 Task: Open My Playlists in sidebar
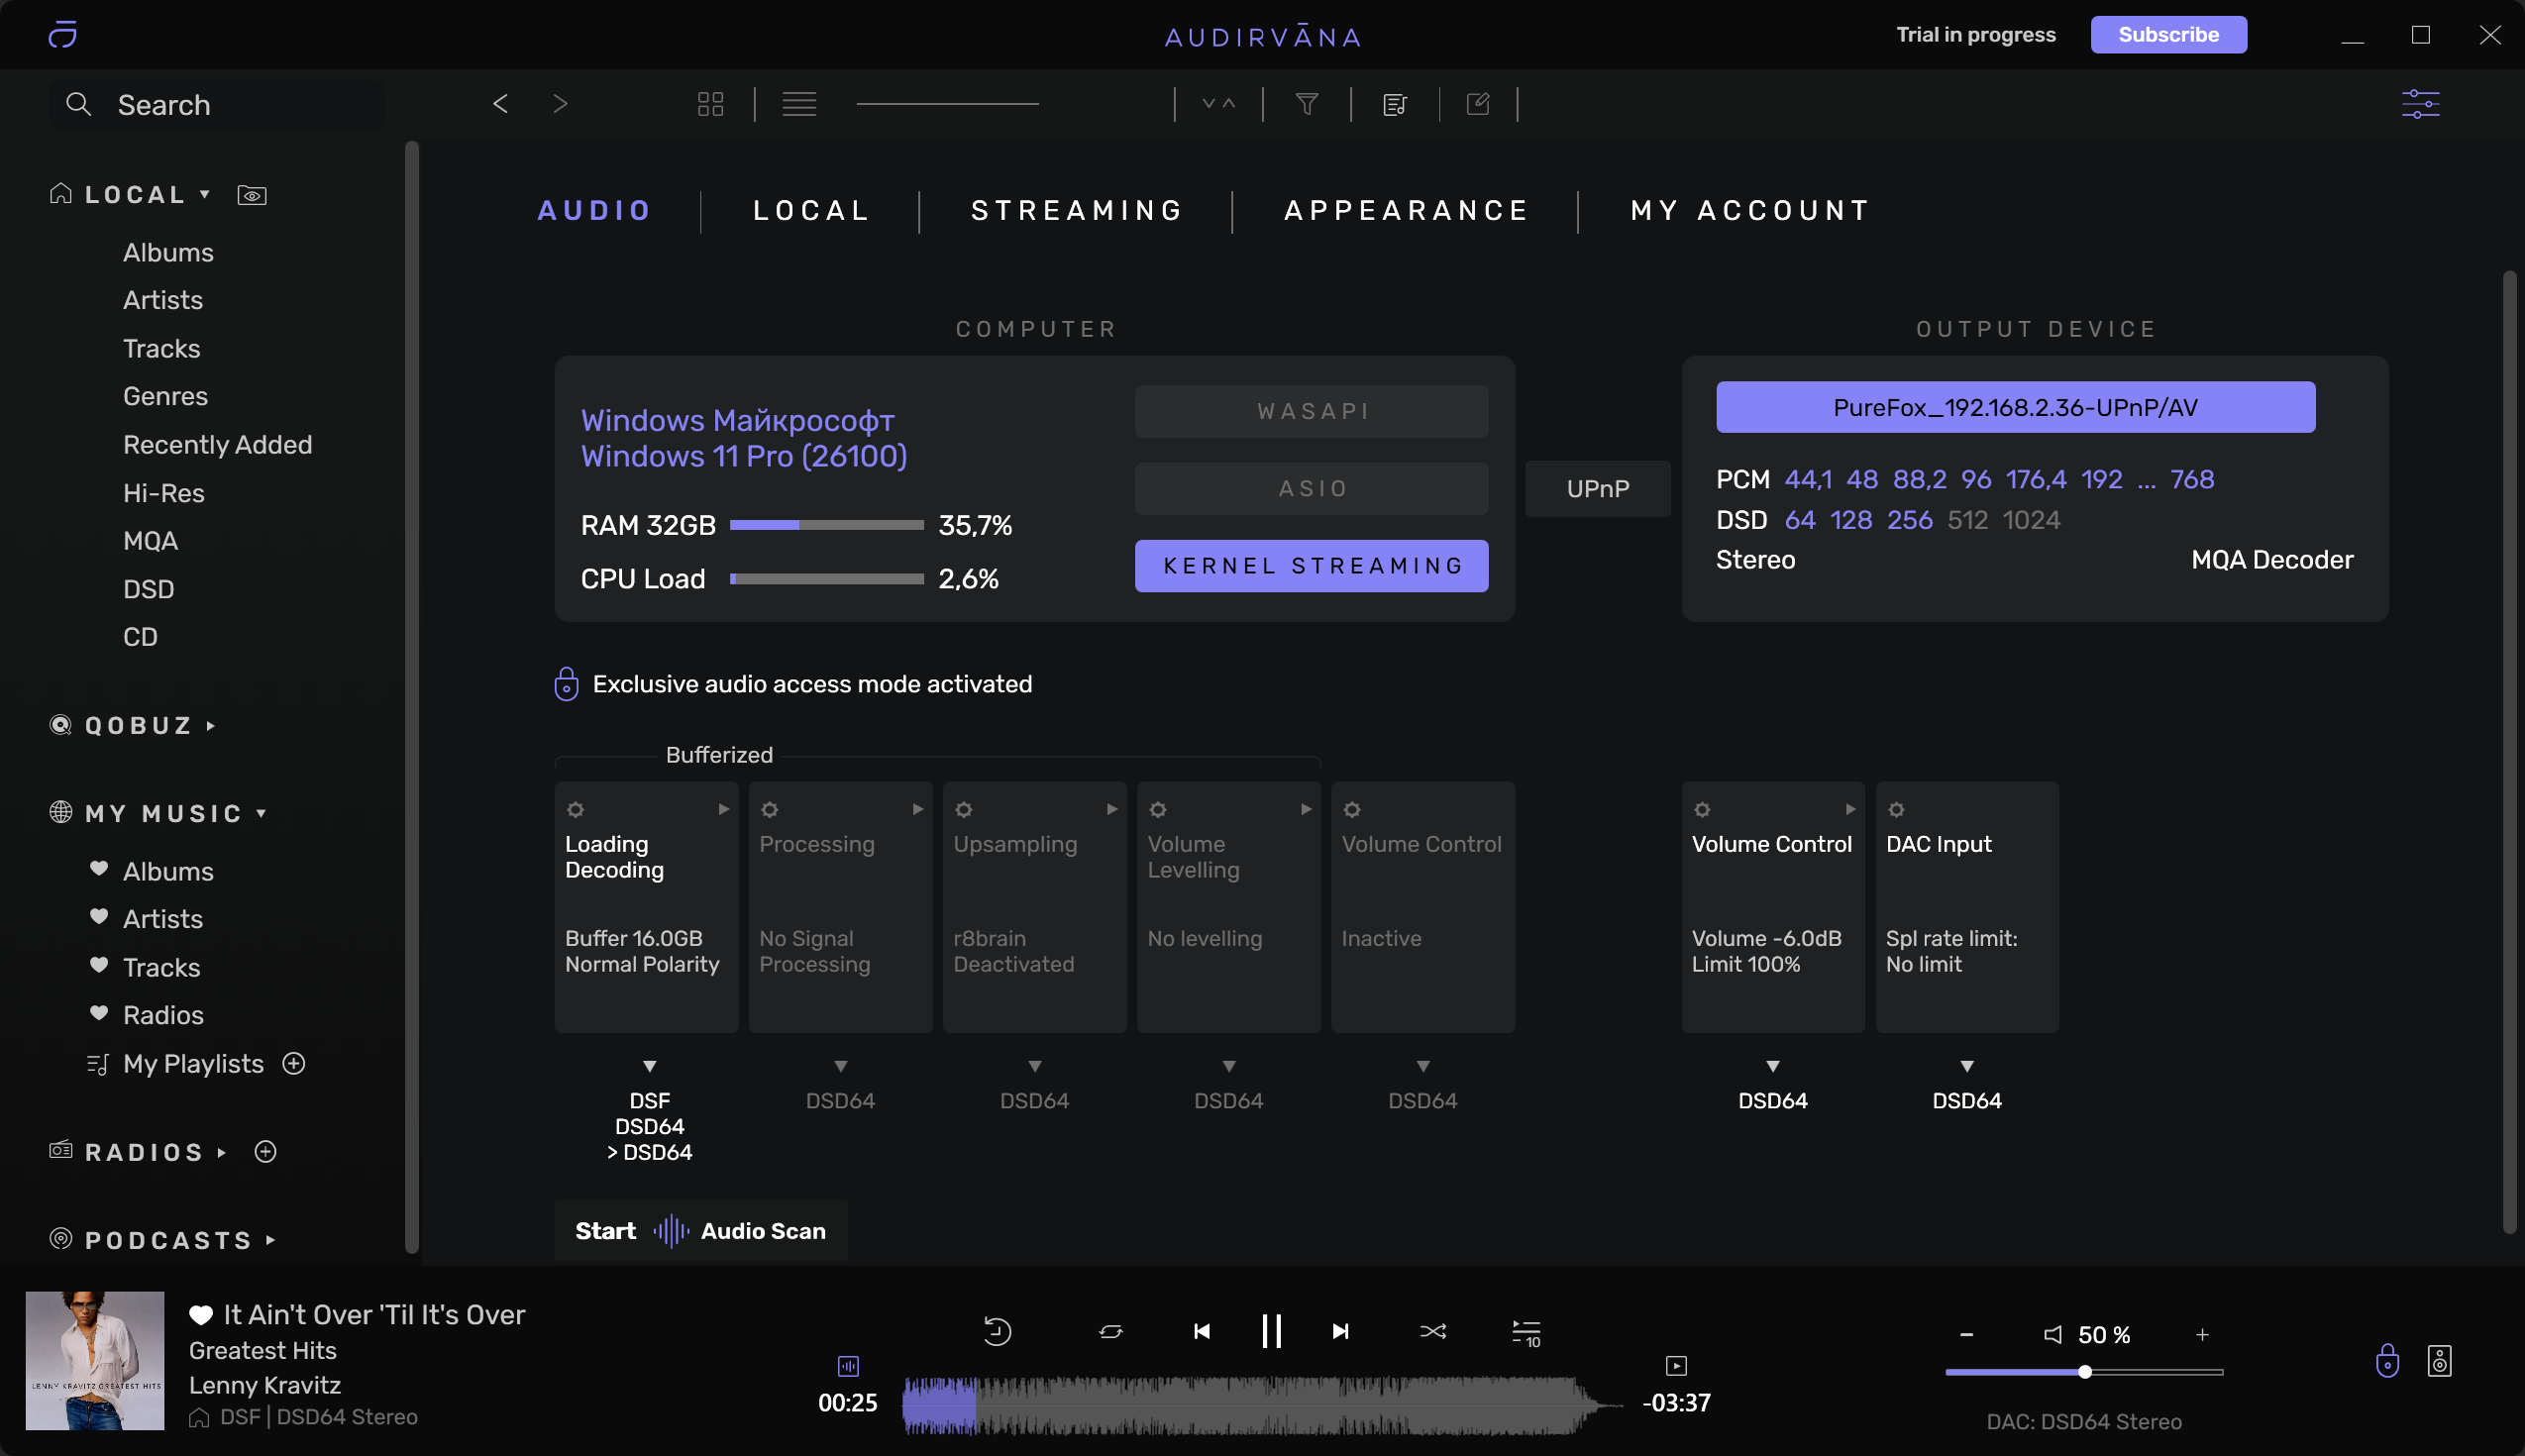193,1063
